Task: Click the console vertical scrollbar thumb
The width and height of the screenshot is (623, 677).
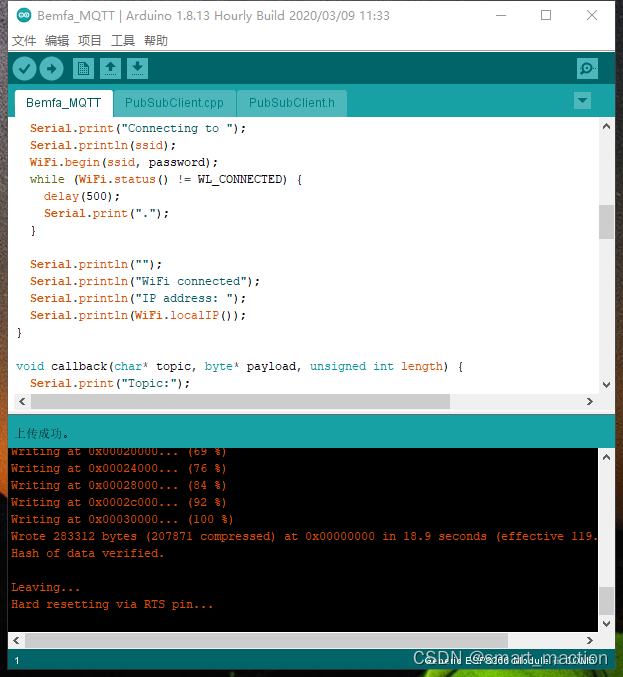Action: pyautogui.click(x=606, y=601)
